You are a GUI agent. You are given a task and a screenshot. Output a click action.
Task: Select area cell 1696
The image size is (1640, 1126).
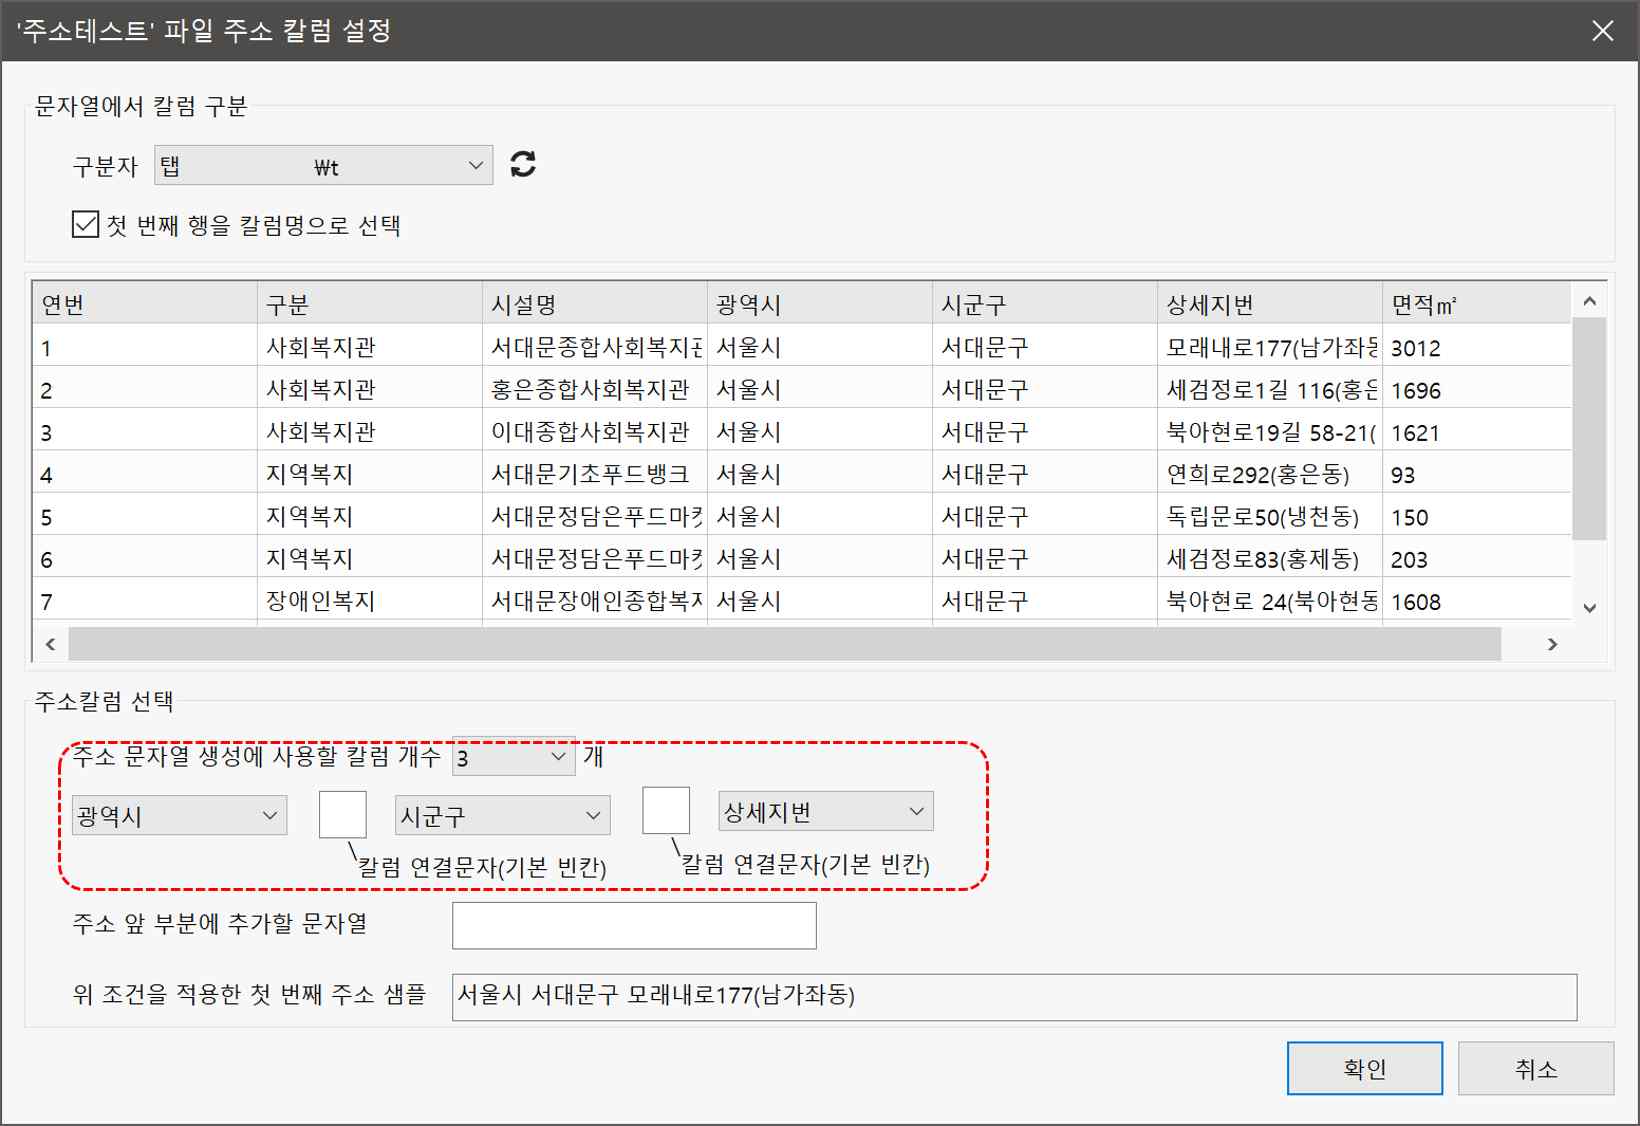click(1477, 389)
